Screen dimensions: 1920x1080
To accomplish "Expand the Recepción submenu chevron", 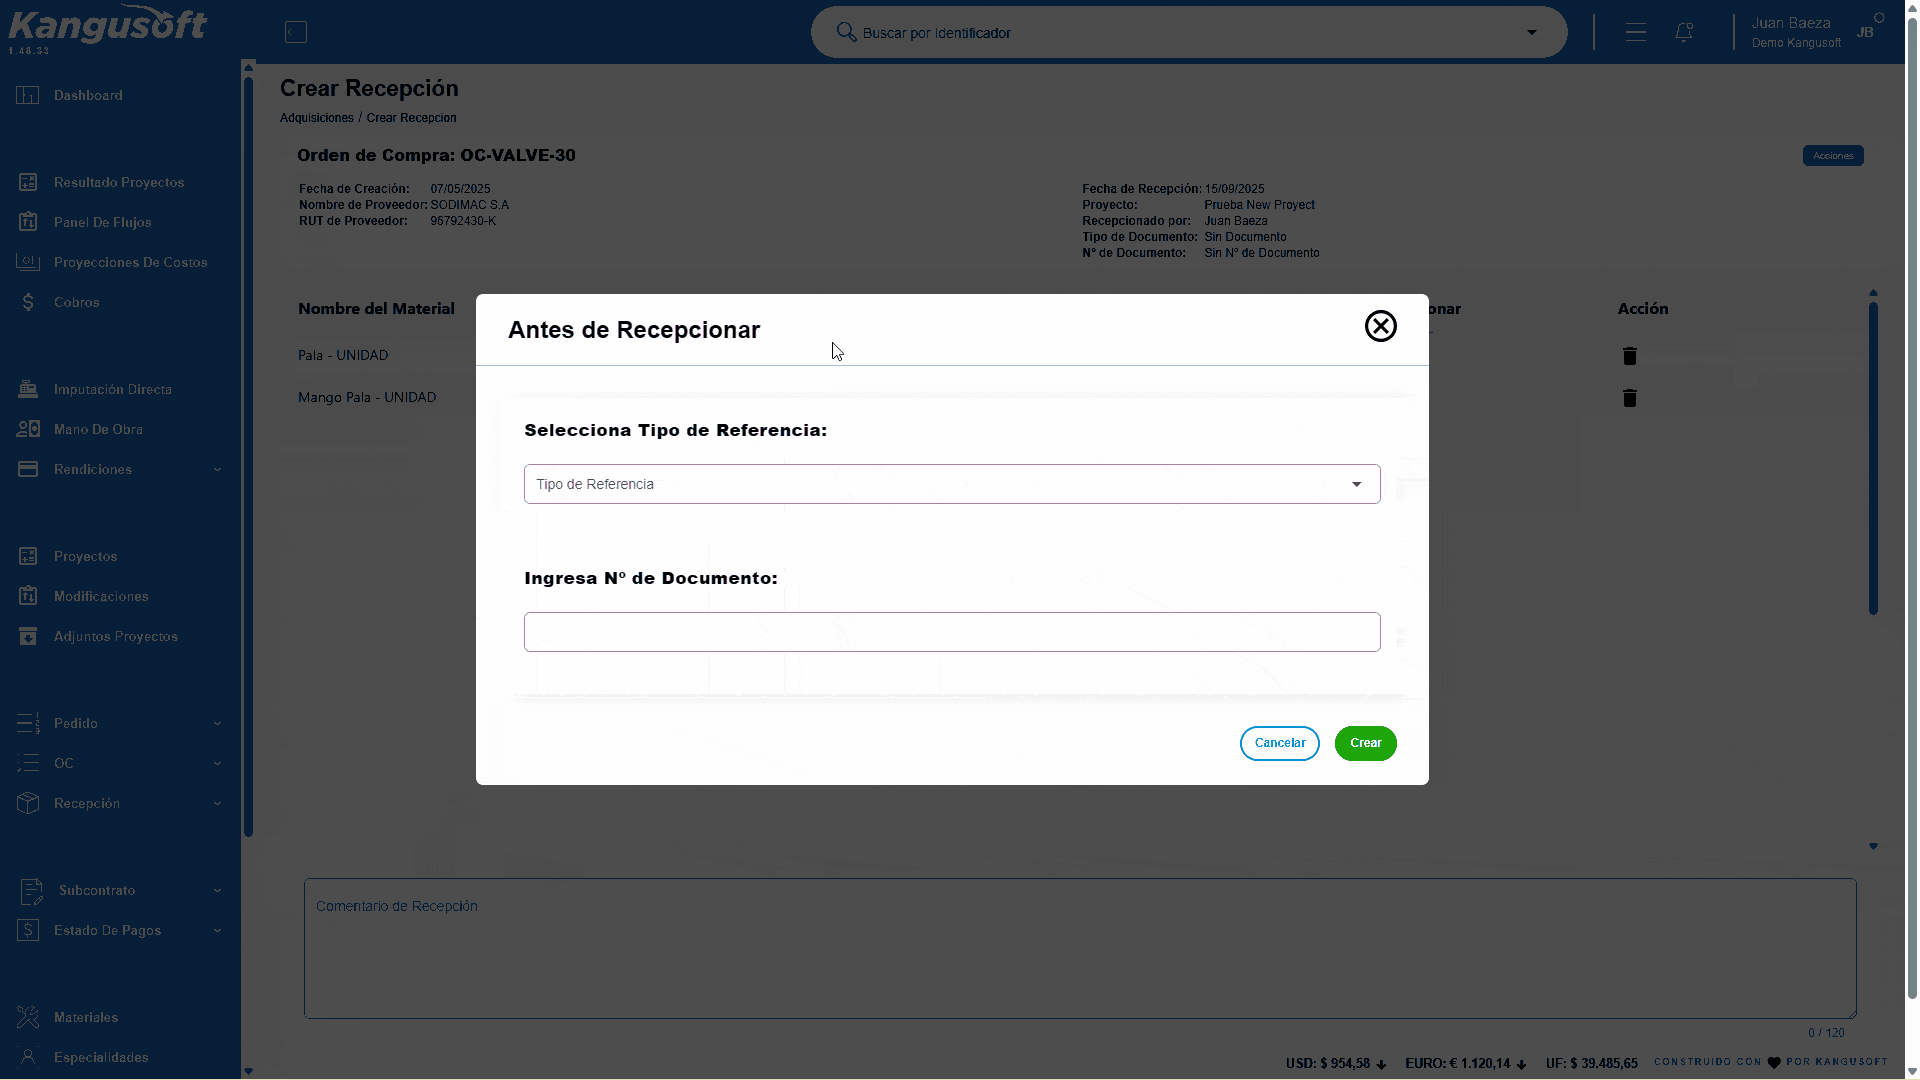I will point(218,804).
